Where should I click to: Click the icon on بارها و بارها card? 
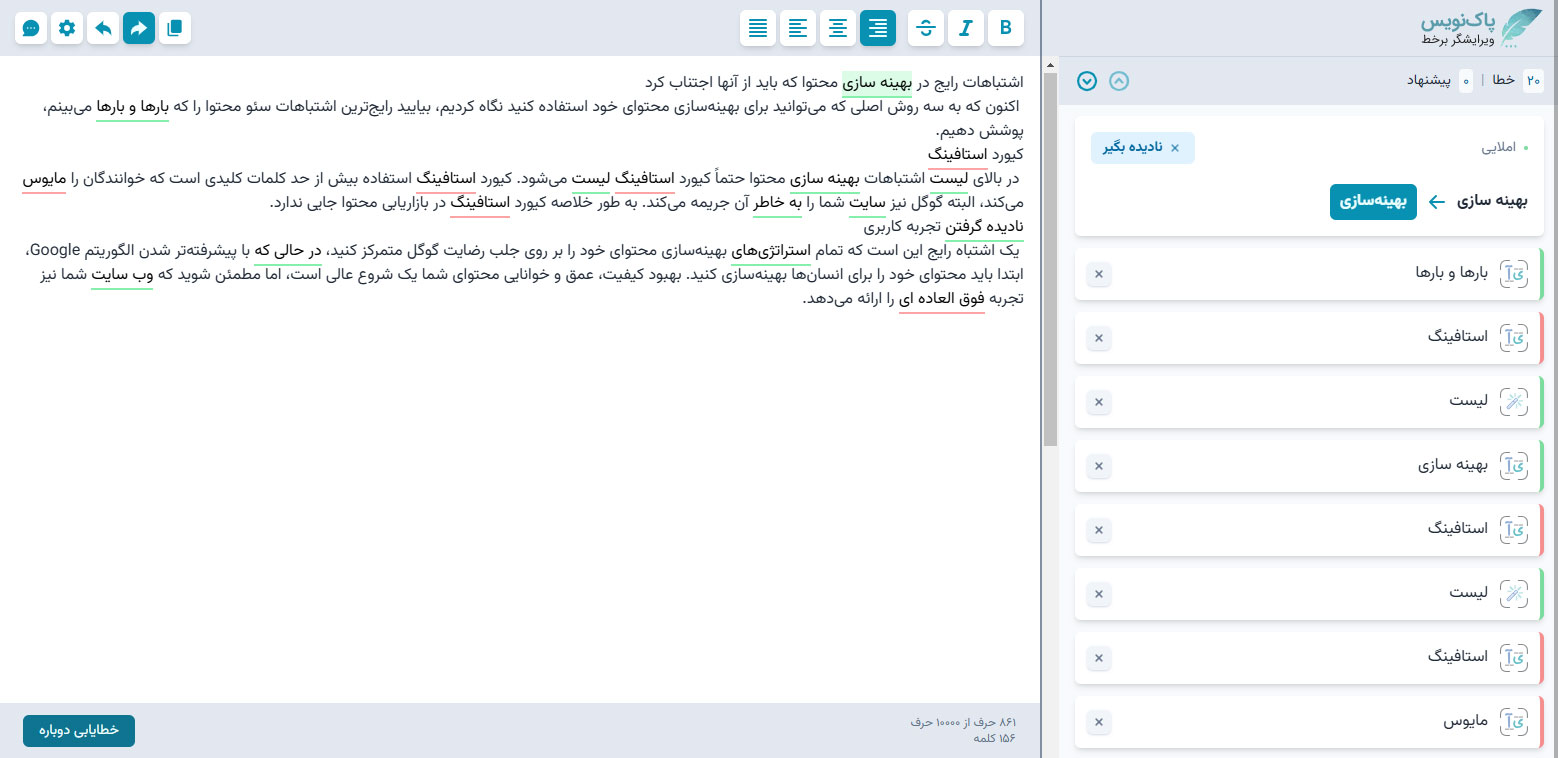pyautogui.click(x=1515, y=274)
